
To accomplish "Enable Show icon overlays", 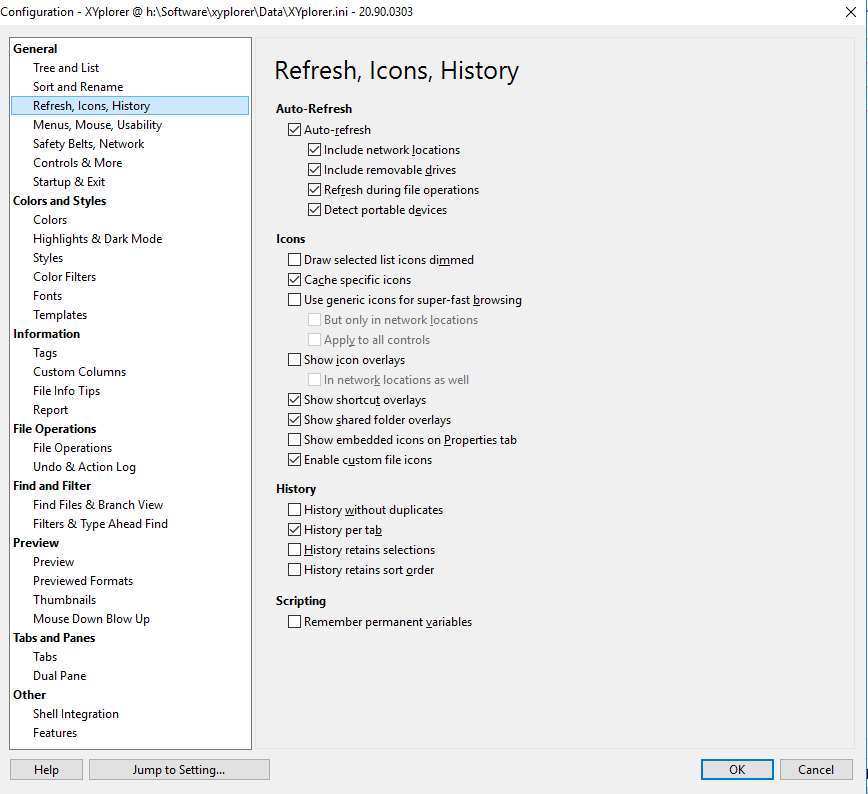I will click(295, 359).
